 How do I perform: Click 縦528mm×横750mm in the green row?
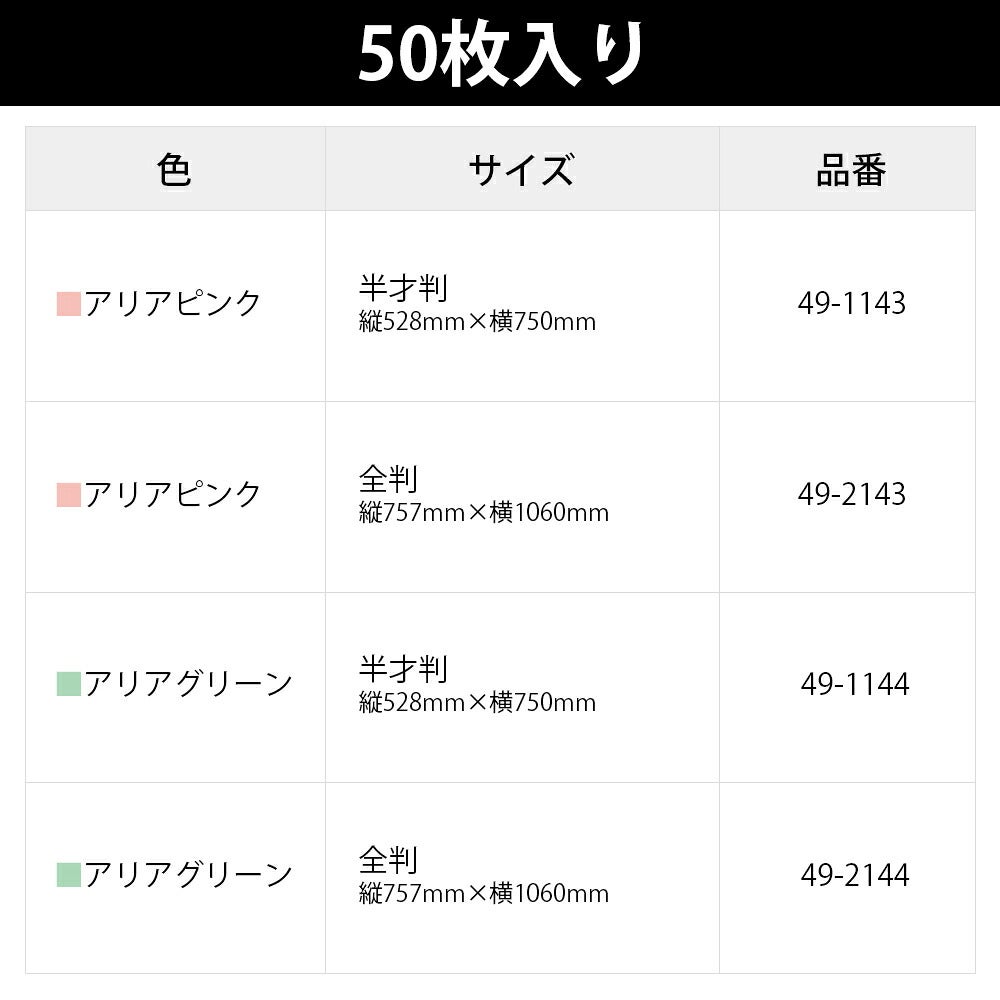click(477, 703)
